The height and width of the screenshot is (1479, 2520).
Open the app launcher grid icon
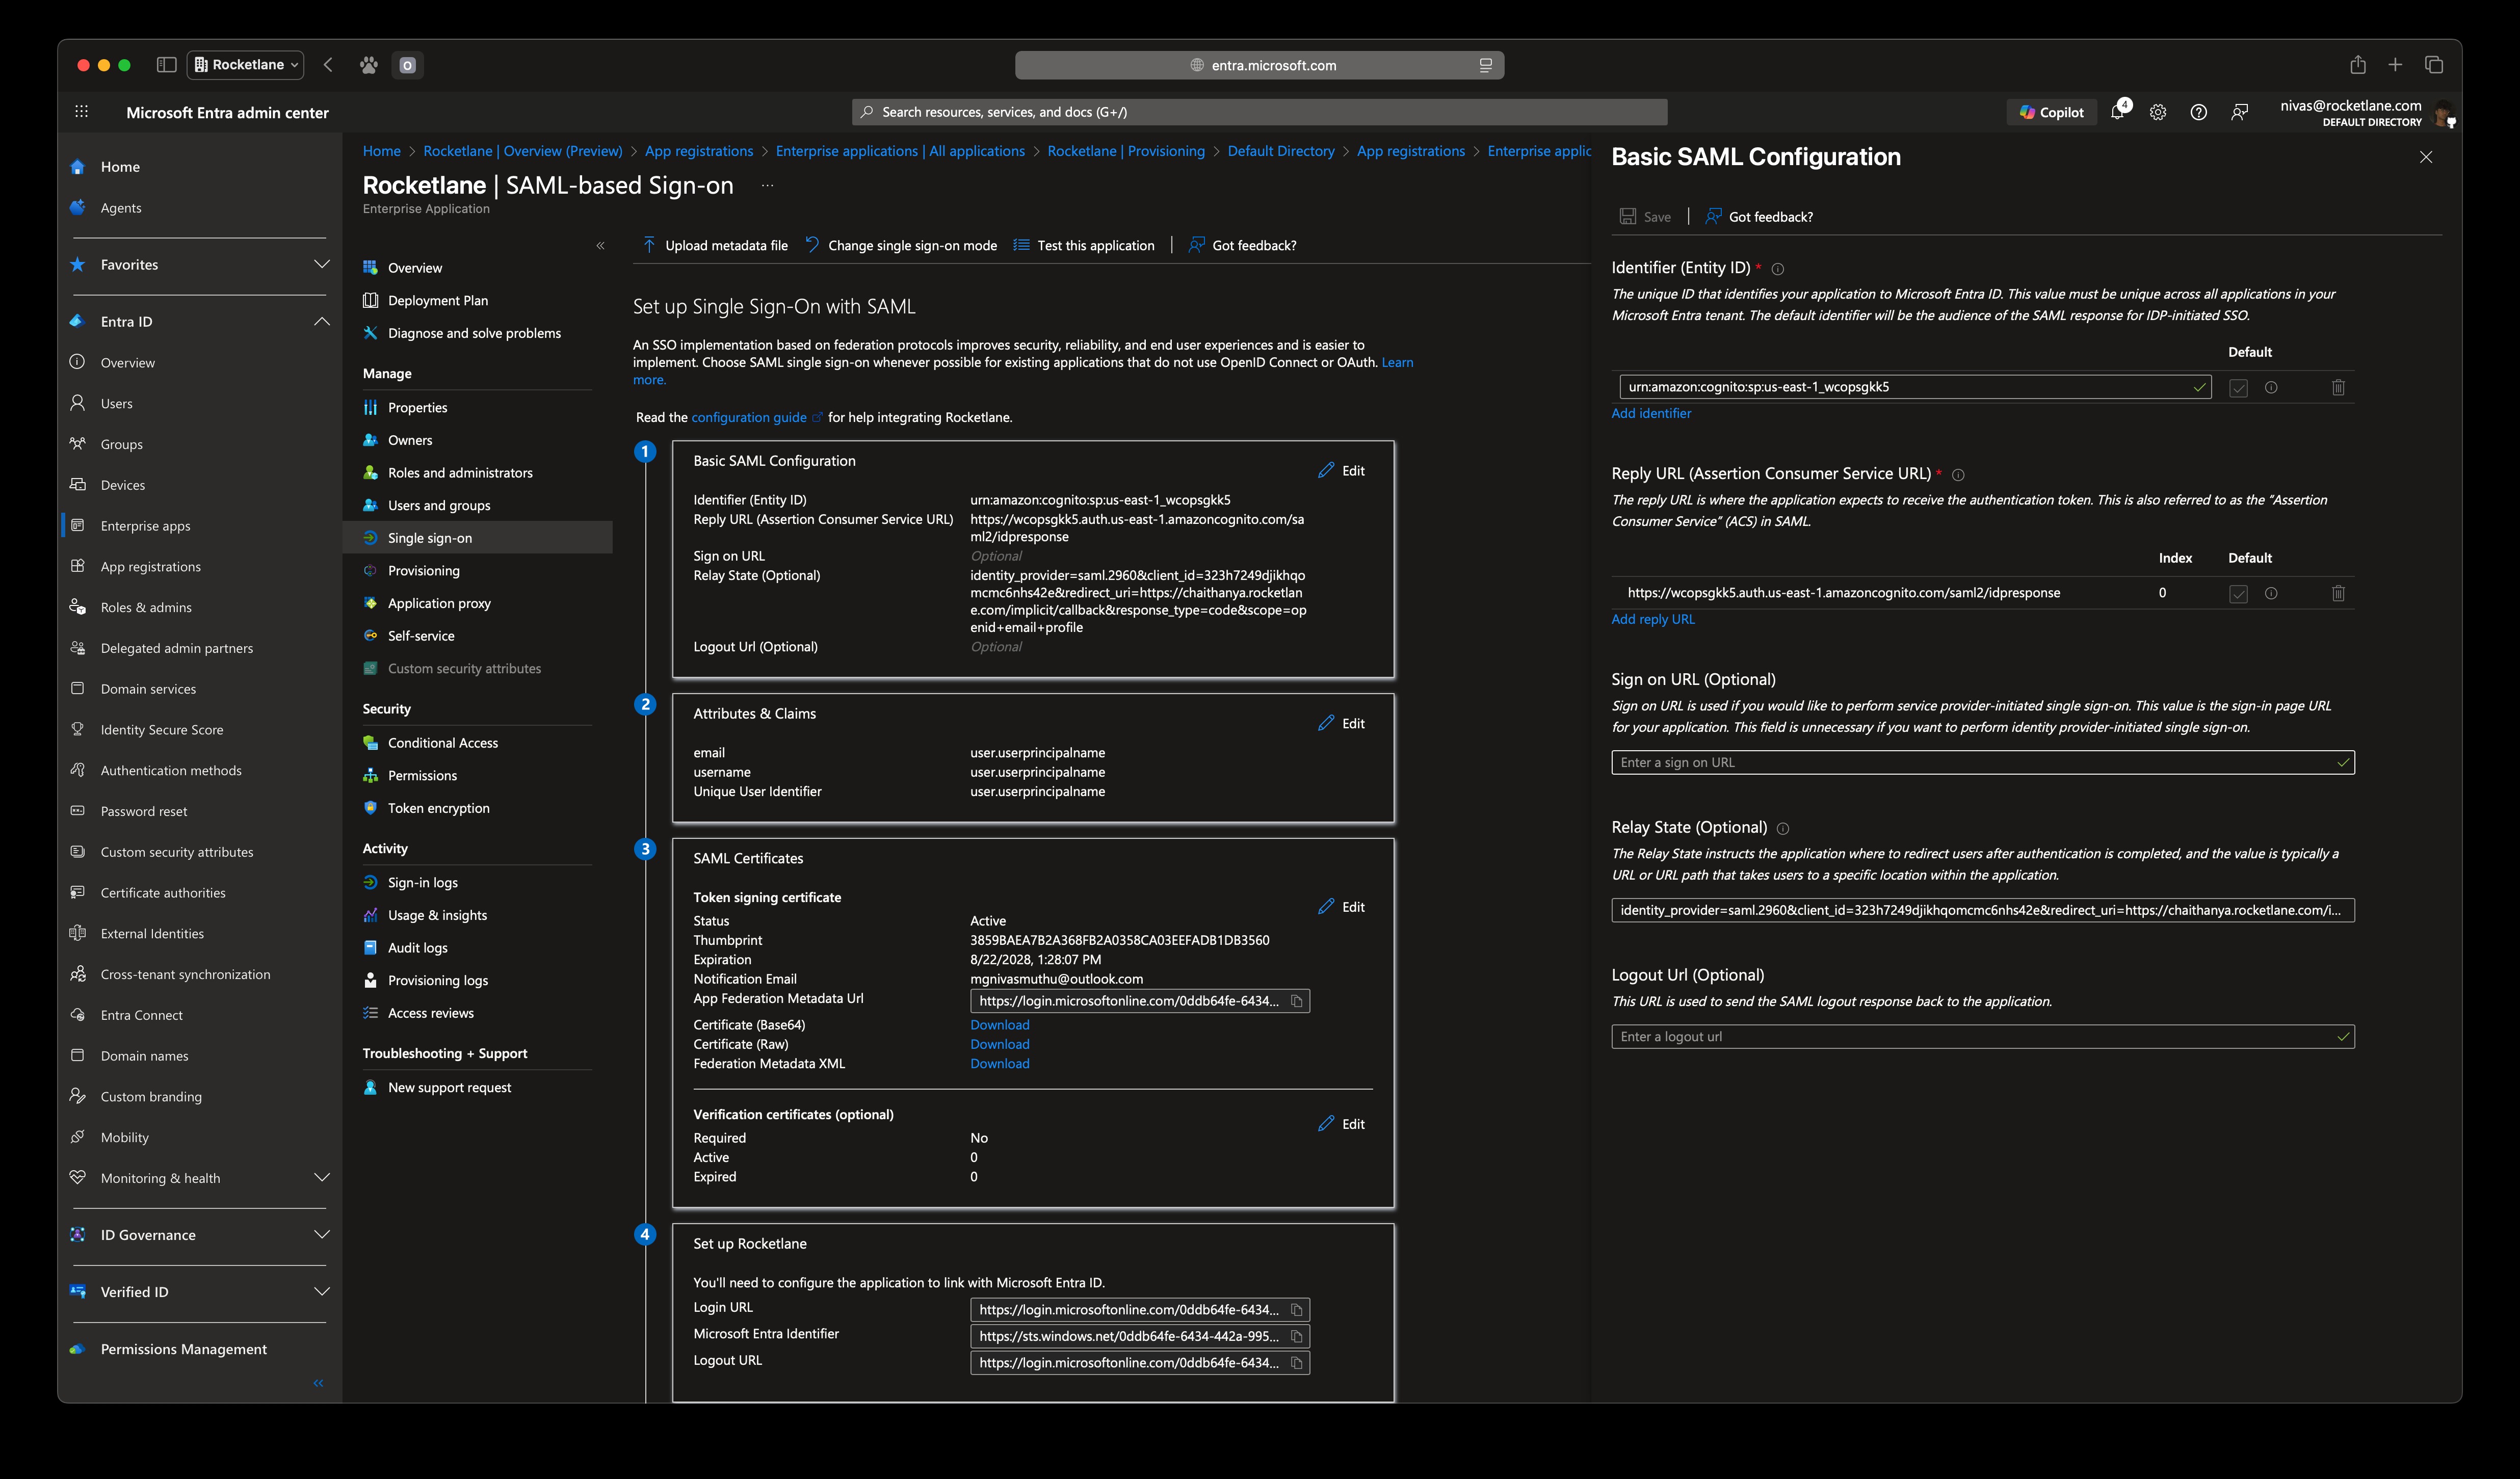(x=82, y=112)
